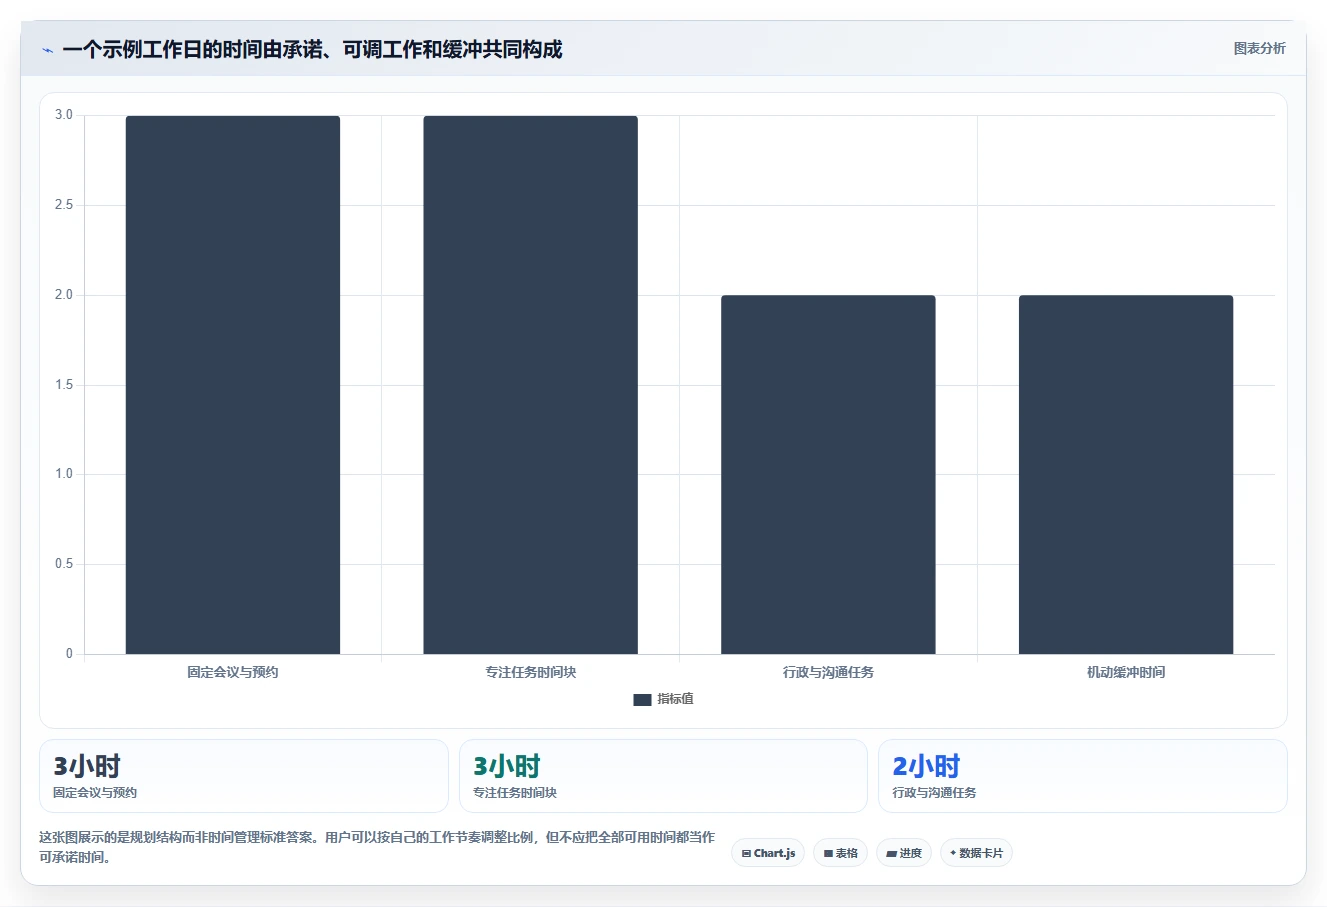1327x907 pixels.
Task: Toggle the 指标值 legend entry
Action: [663, 699]
